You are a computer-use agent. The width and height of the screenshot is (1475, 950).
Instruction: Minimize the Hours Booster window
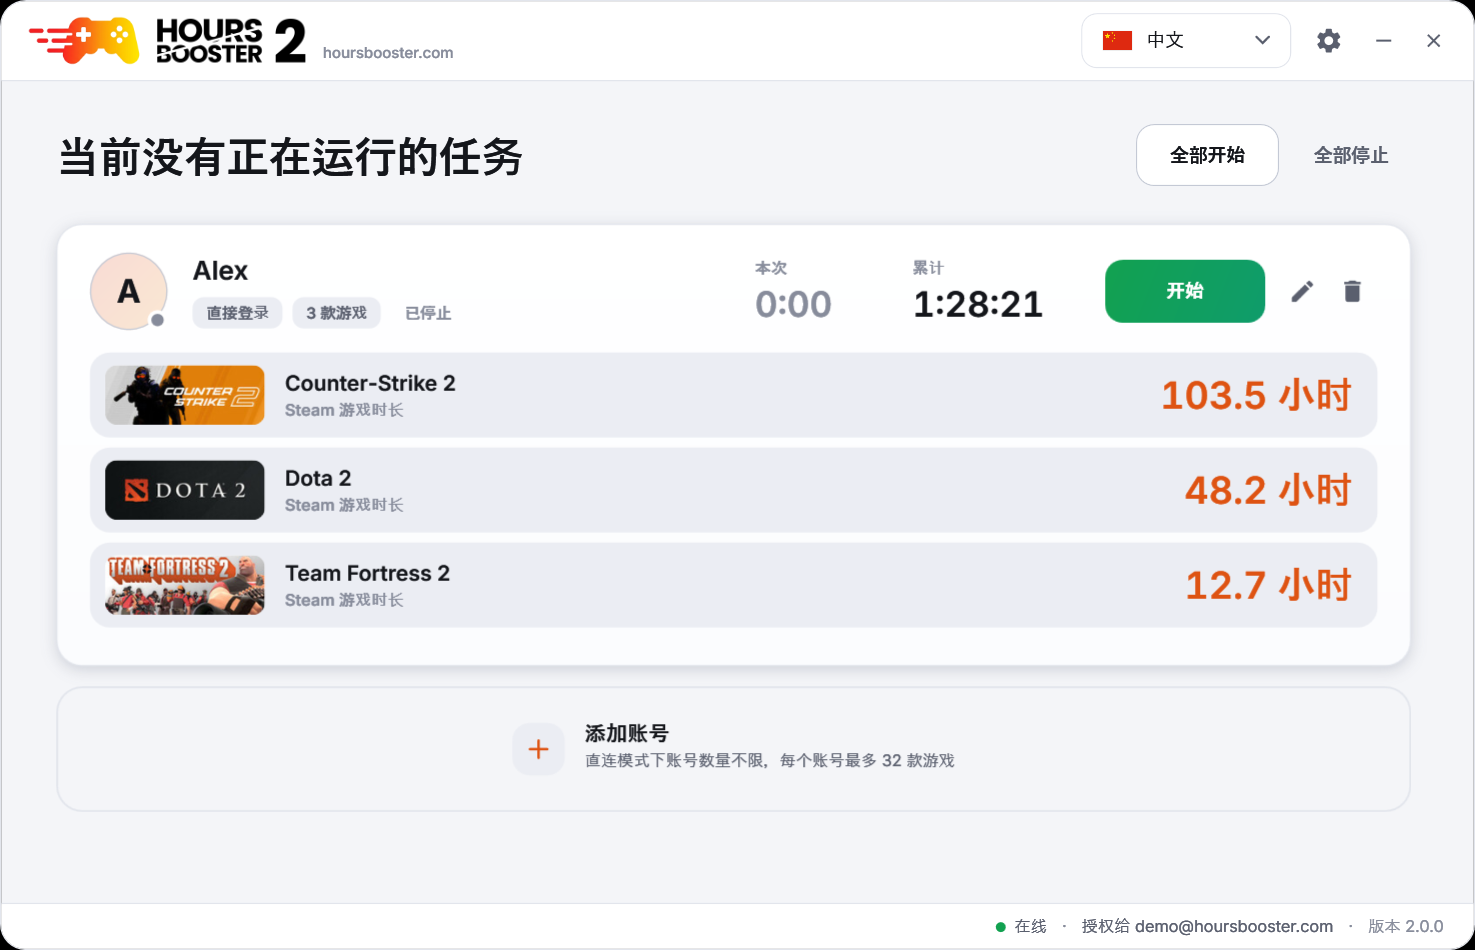(x=1383, y=41)
